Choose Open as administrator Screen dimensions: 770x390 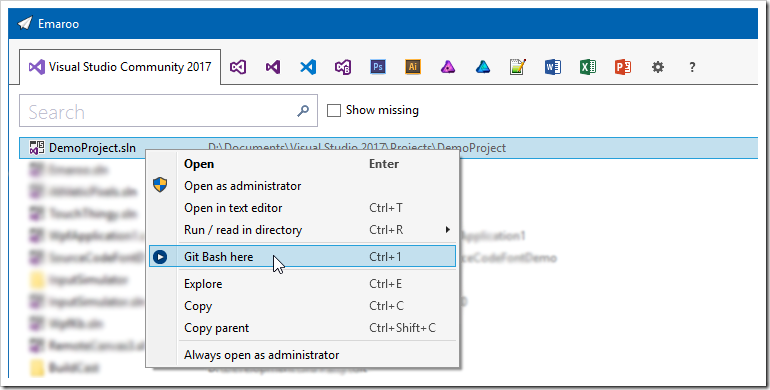tap(302, 186)
